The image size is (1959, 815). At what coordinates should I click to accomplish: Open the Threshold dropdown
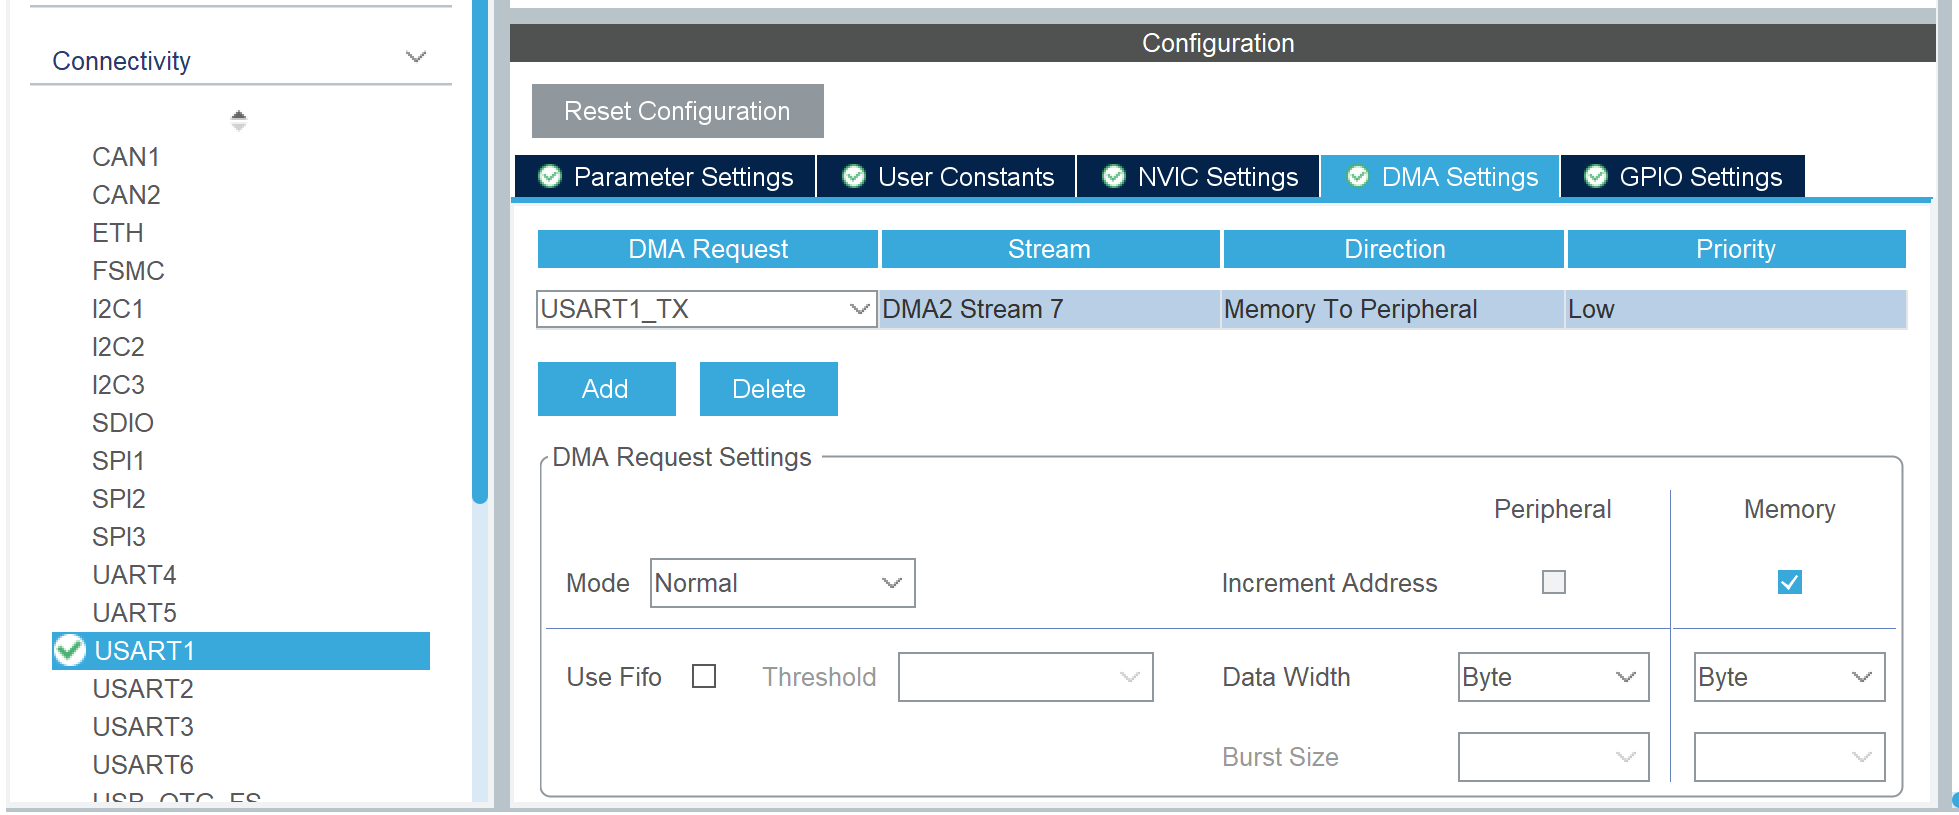click(1025, 677)
